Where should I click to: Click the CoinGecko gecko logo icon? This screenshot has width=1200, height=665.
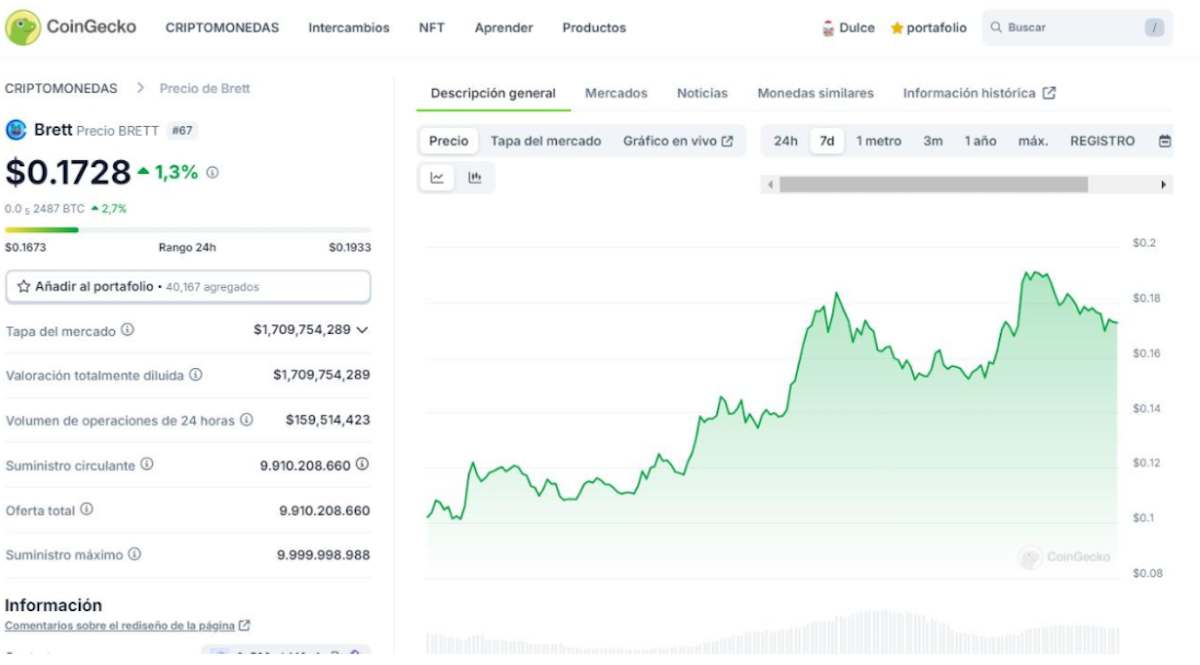coord(22,27)
